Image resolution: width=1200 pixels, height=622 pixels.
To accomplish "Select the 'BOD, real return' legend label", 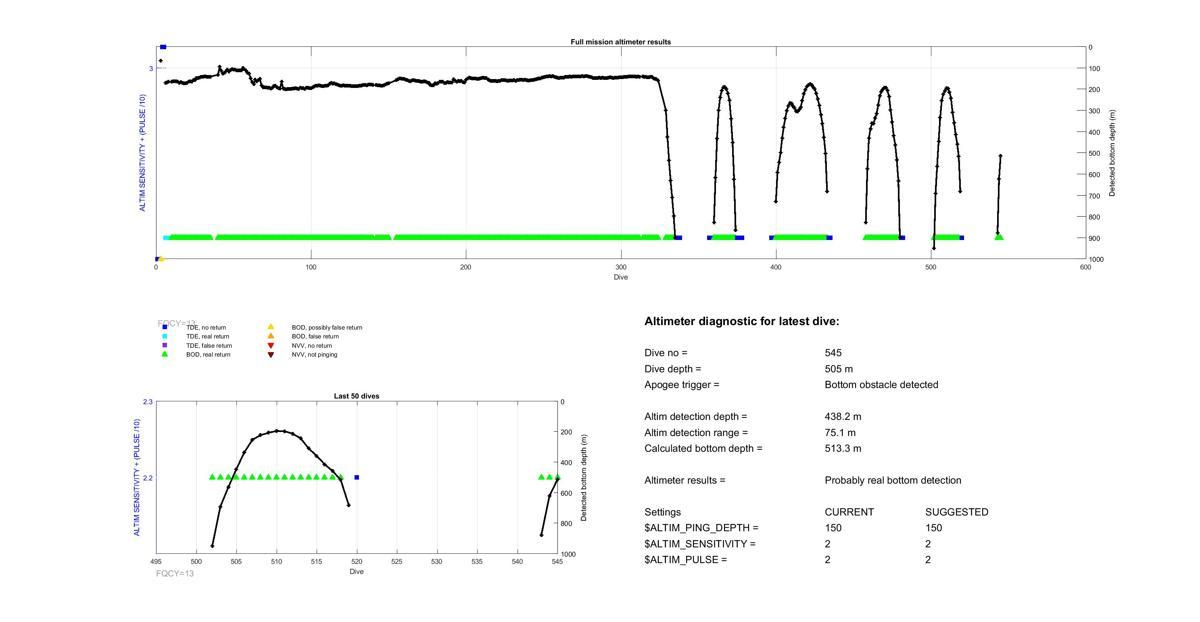I will (x=209, y=355).
